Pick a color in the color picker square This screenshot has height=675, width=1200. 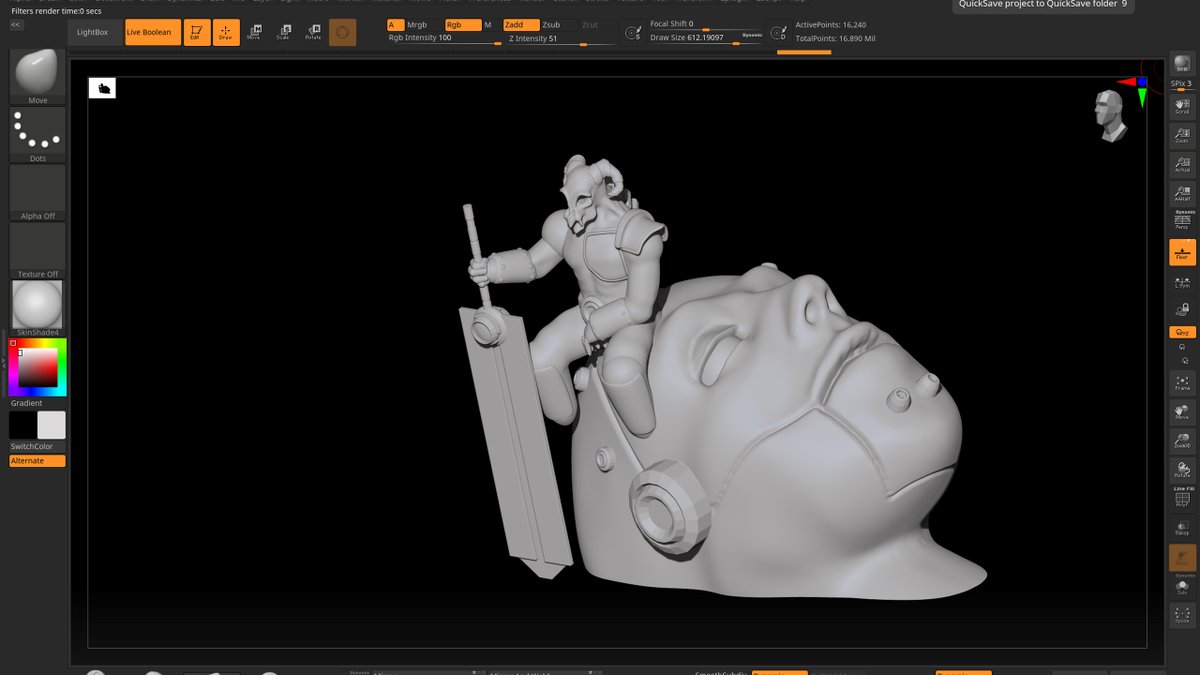38,367
